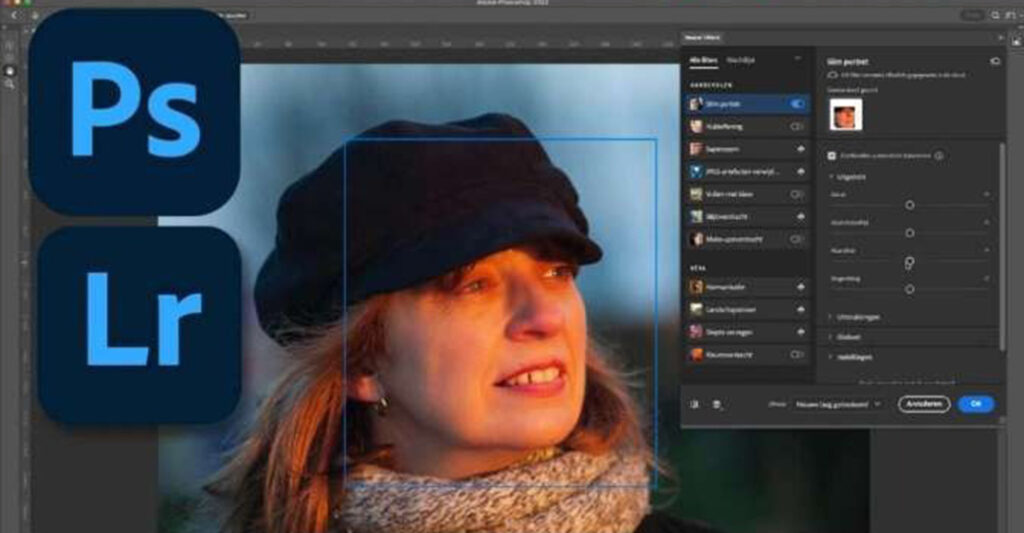Viewport: 1024px width, 533px height.
Task: Click the Superzoom row label
Action: (x=722, y=149)
